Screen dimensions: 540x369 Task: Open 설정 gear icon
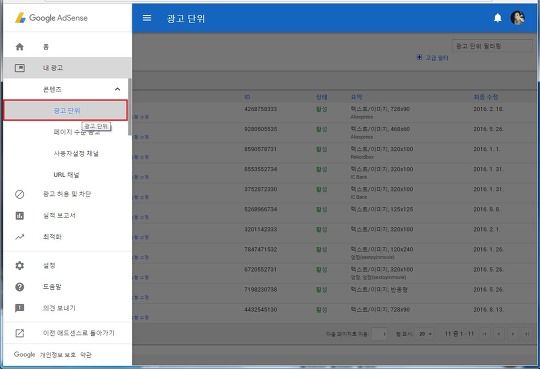(20, 265)
